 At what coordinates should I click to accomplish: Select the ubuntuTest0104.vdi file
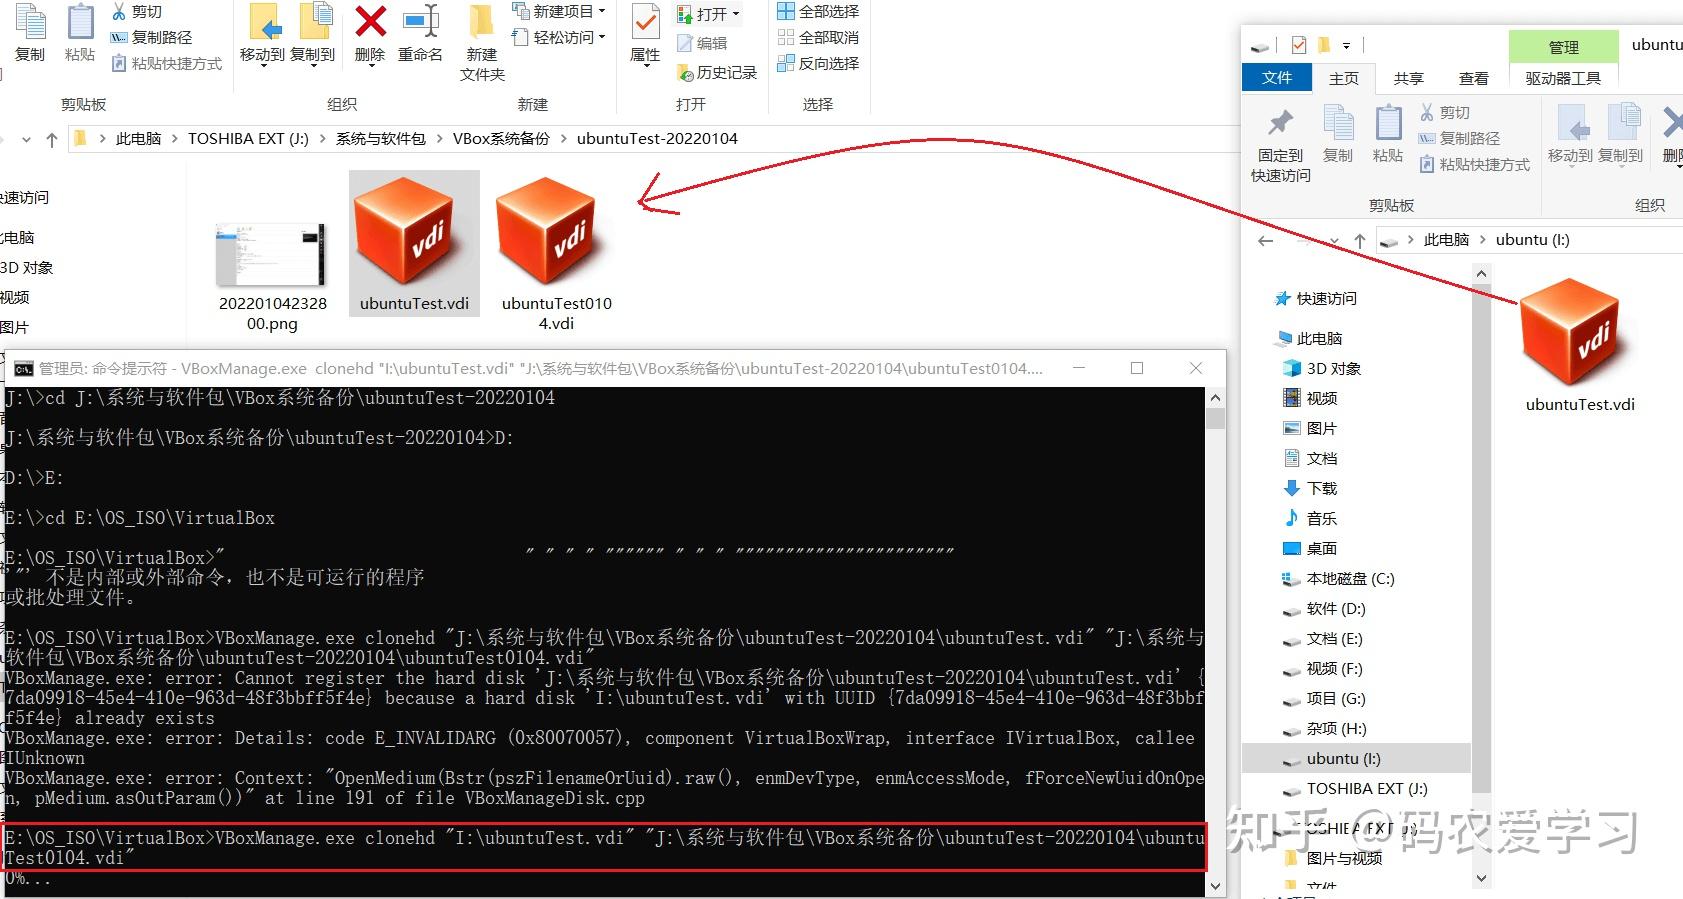pos(556,253)
